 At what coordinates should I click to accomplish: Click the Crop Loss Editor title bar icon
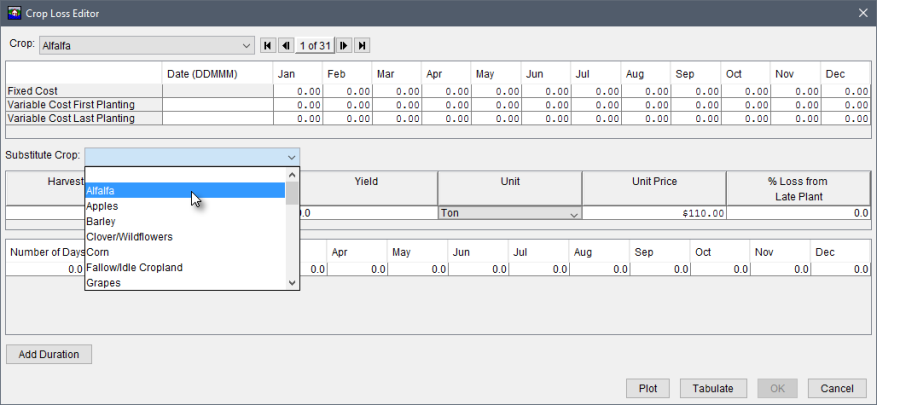pyautogui.click(x=13, y=12)
